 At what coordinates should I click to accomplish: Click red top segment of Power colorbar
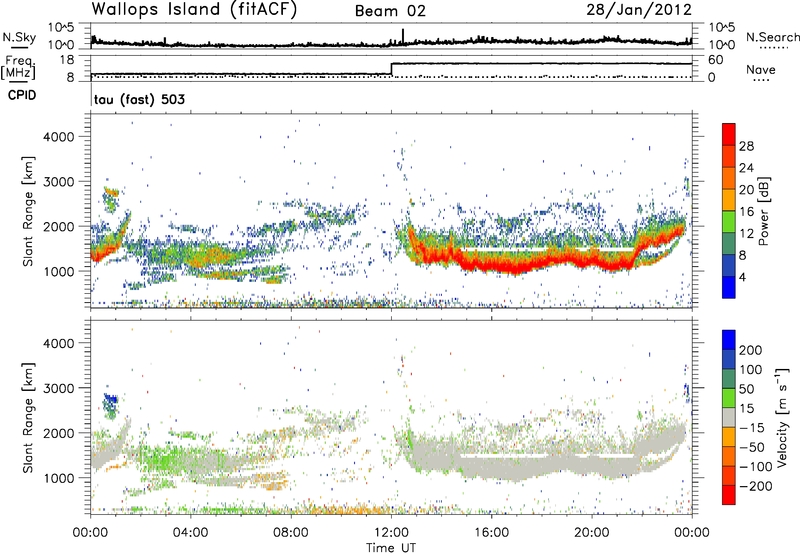(x=729, y=135)
